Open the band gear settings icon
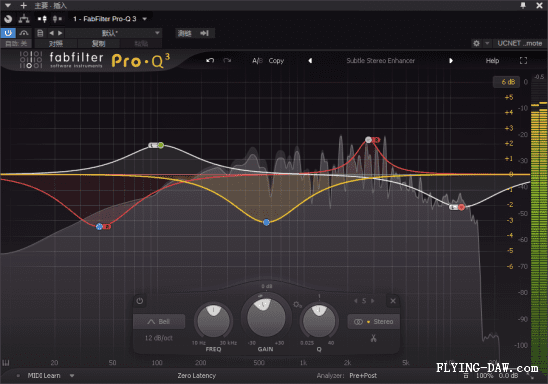 click(x=297, y=305)
